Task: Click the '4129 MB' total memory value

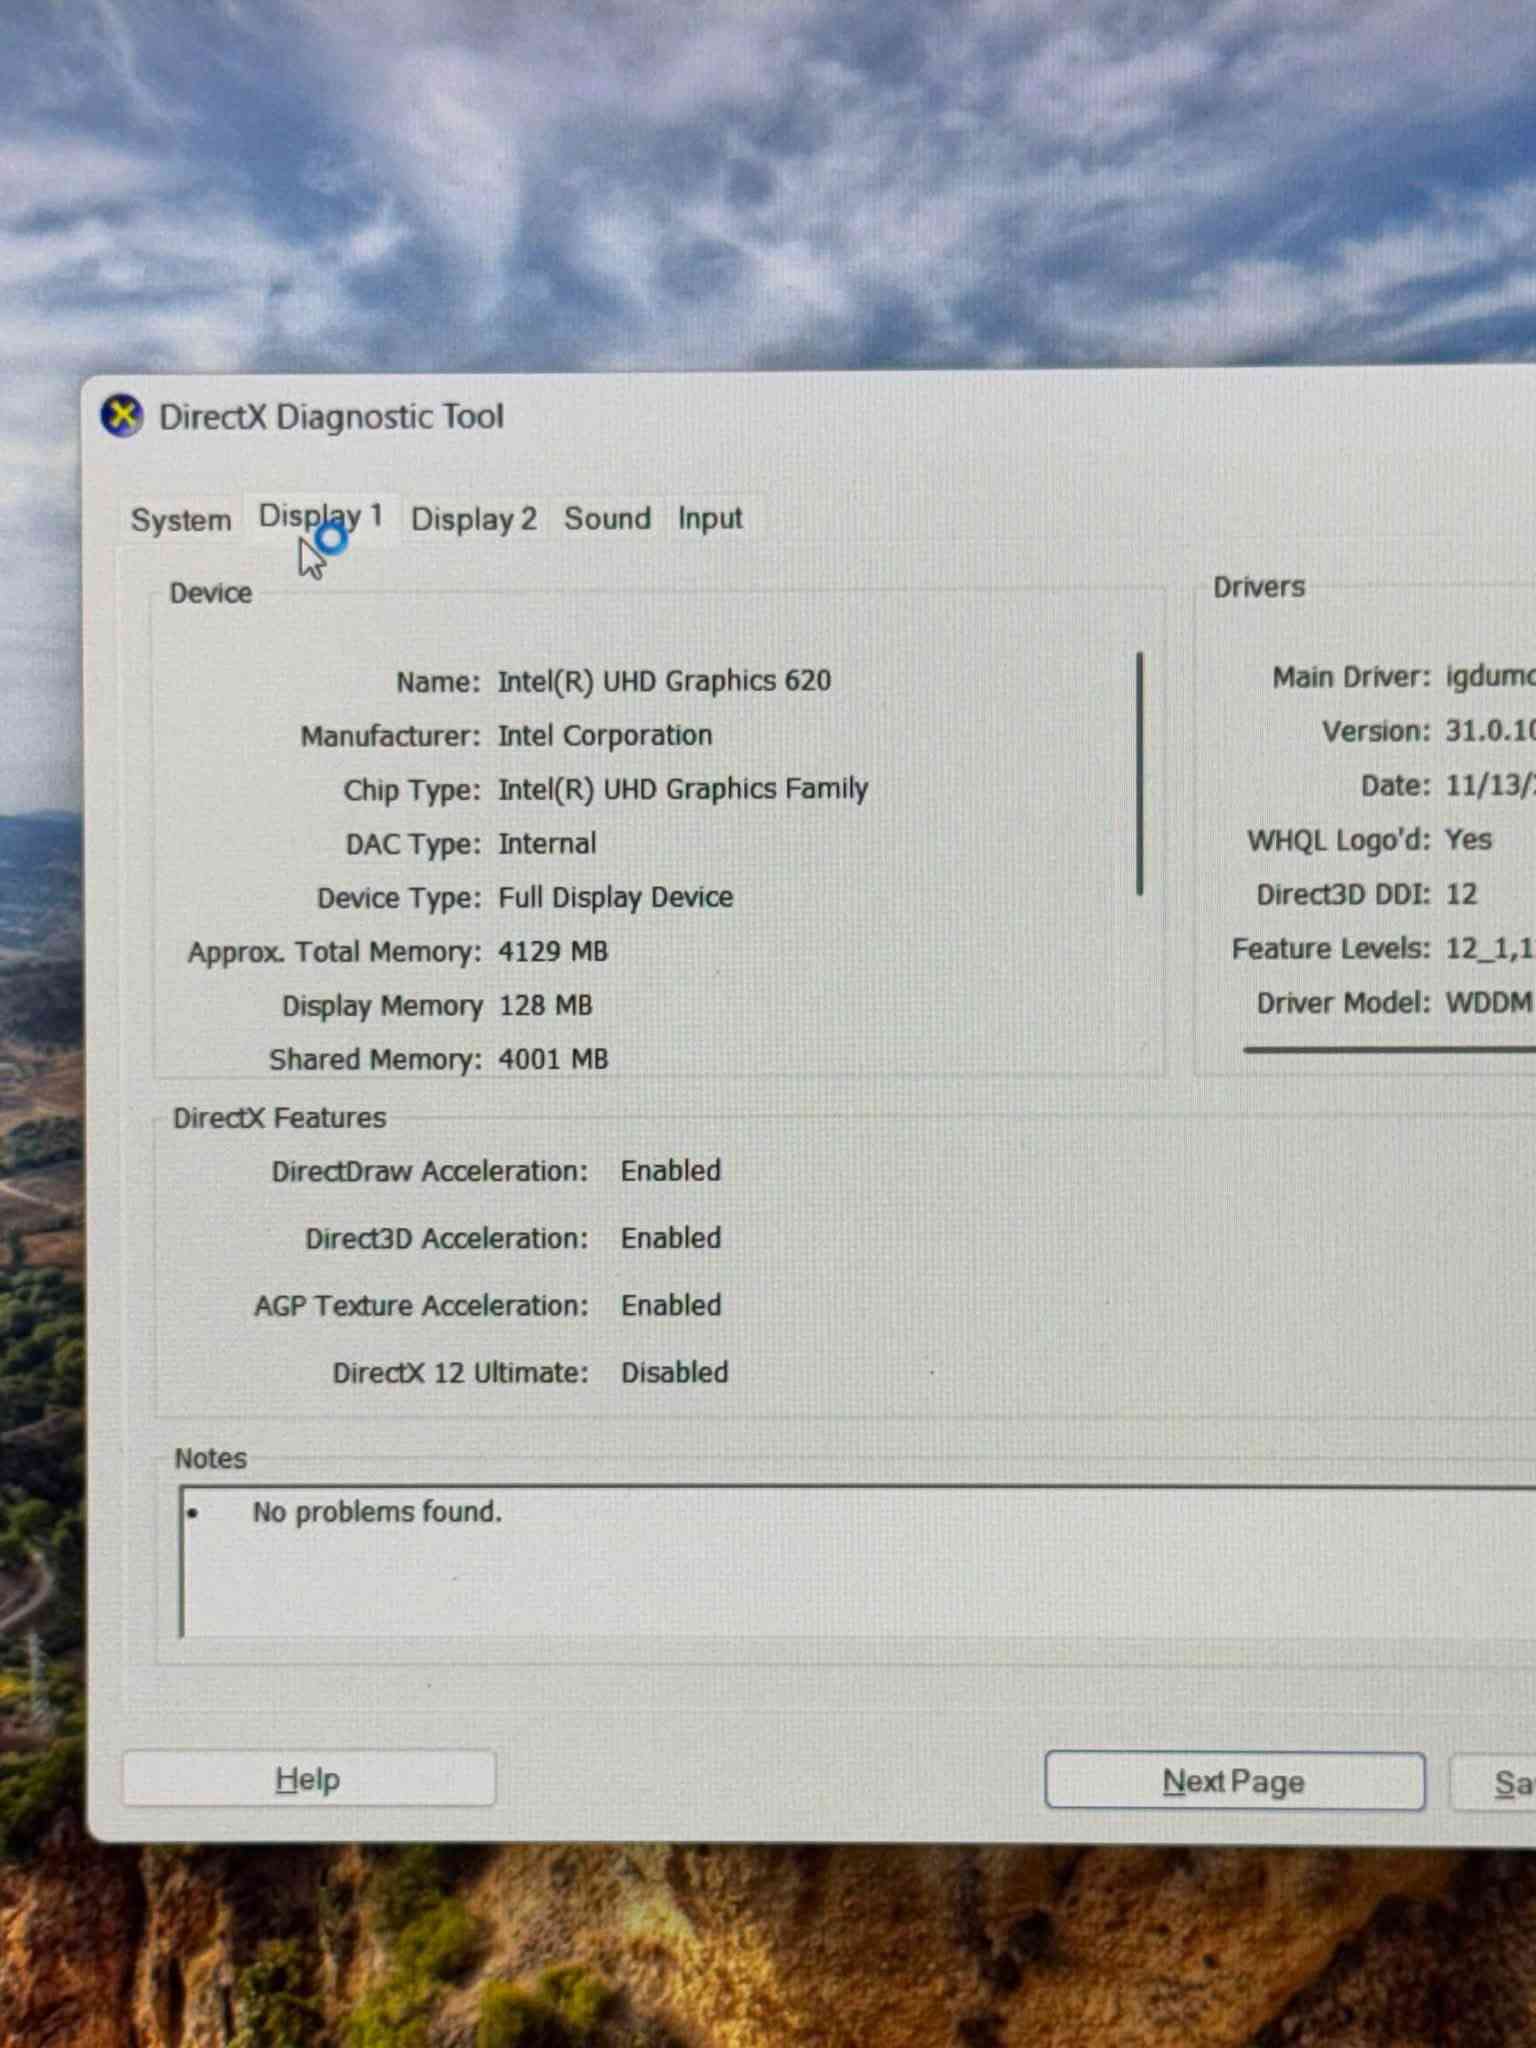Action: tap(553, 951)
